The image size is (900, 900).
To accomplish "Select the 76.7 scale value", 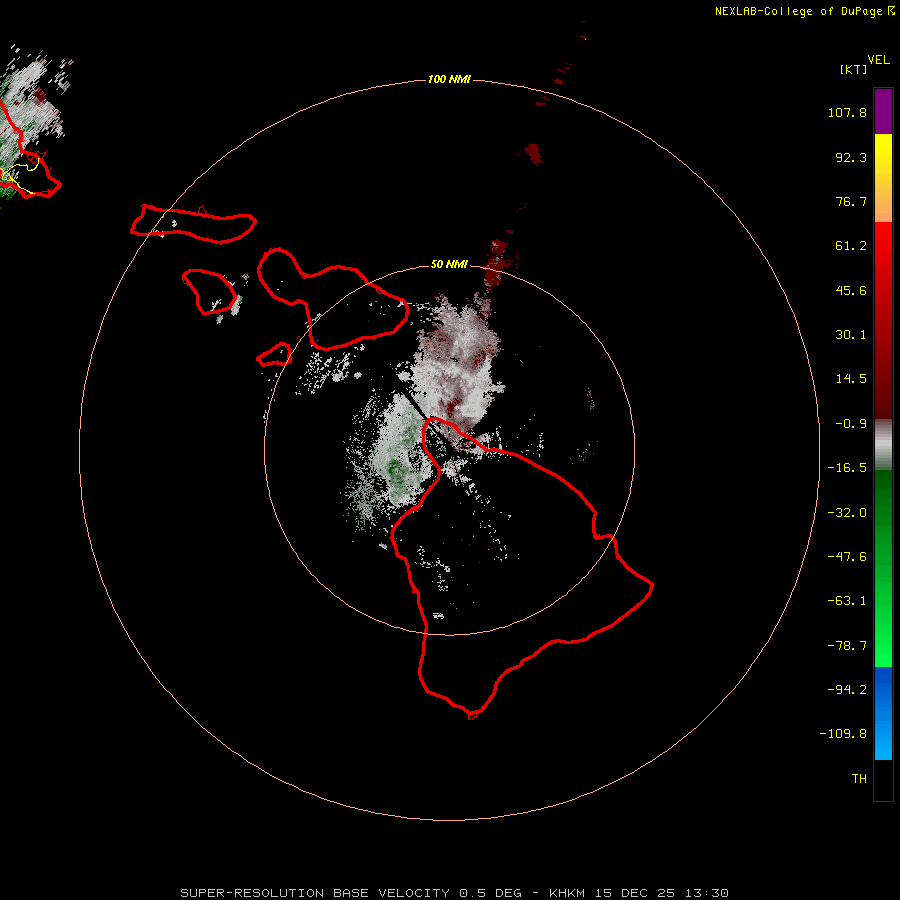I will click(851, 201).
